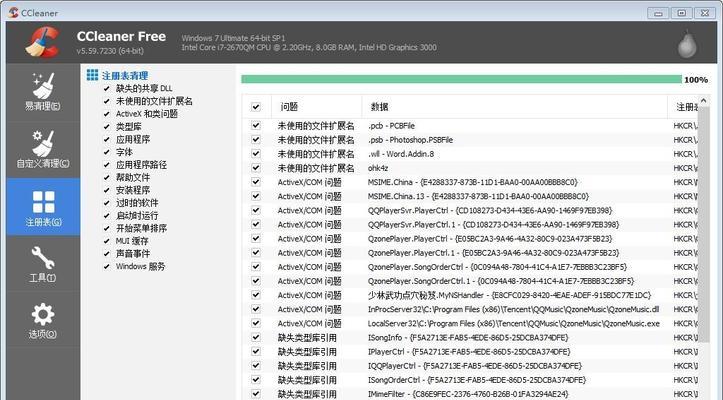
Task: Toggle the 缺失的共享 DLL option
Action: [107, 89]
